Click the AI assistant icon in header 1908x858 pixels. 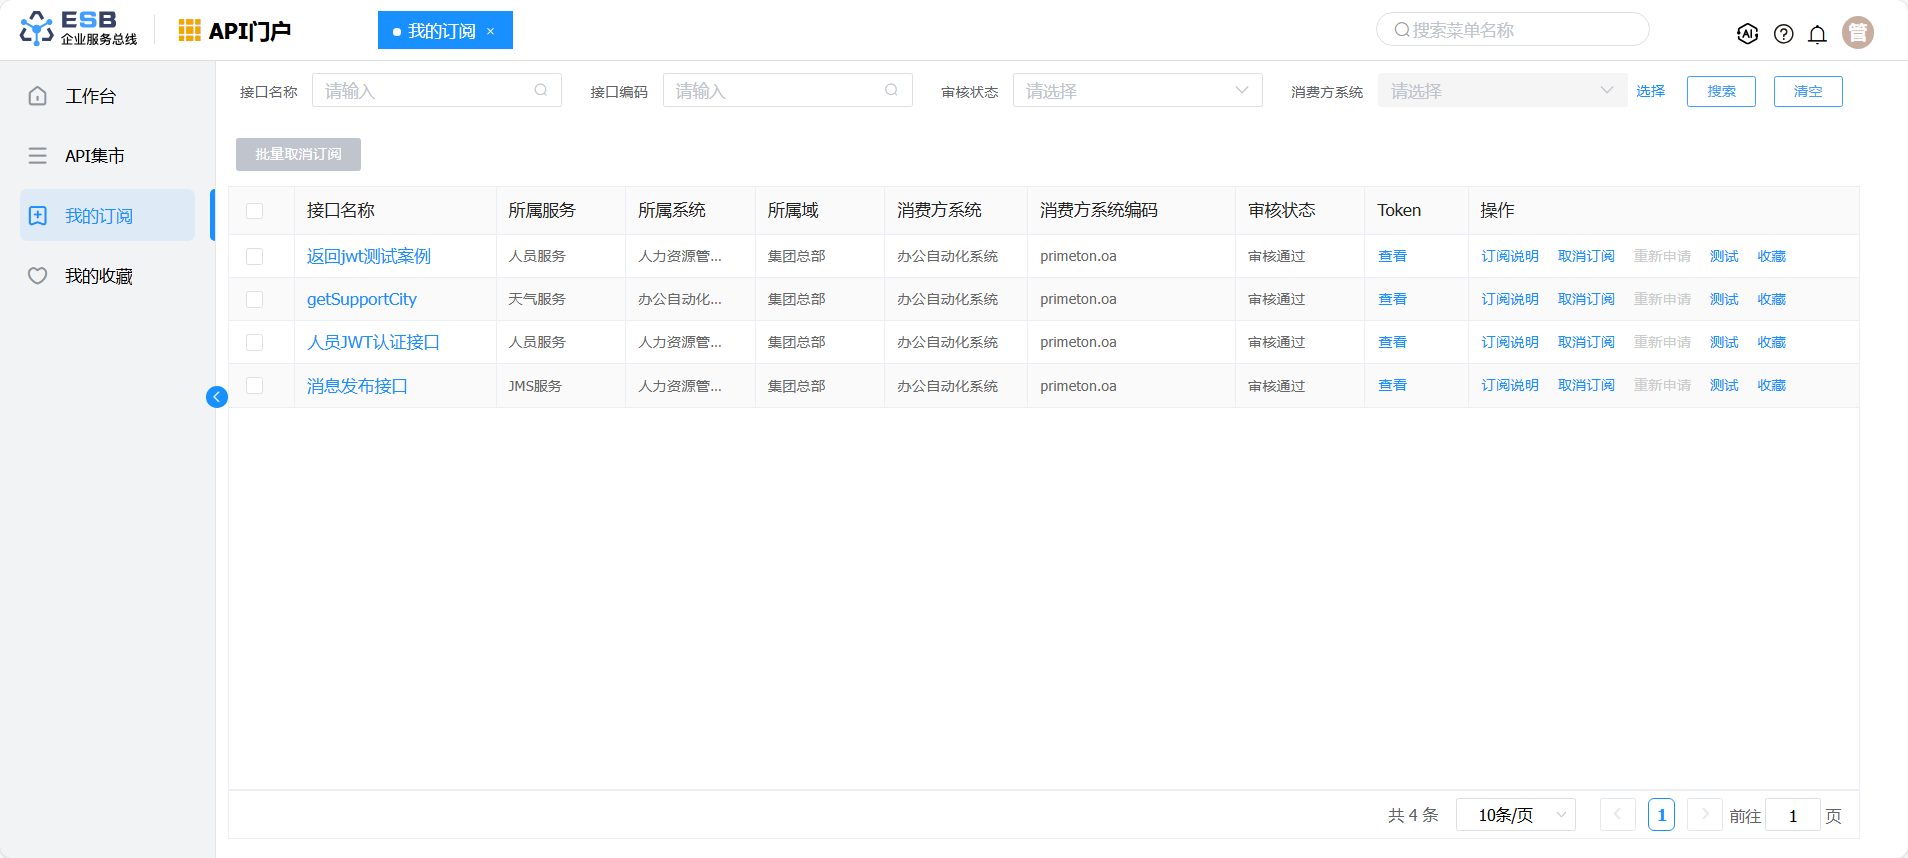[x=1747, y=33]
